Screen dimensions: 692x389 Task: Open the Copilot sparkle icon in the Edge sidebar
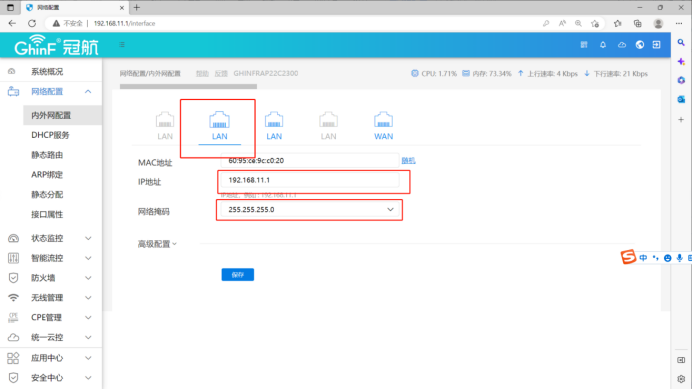[681, 62]
